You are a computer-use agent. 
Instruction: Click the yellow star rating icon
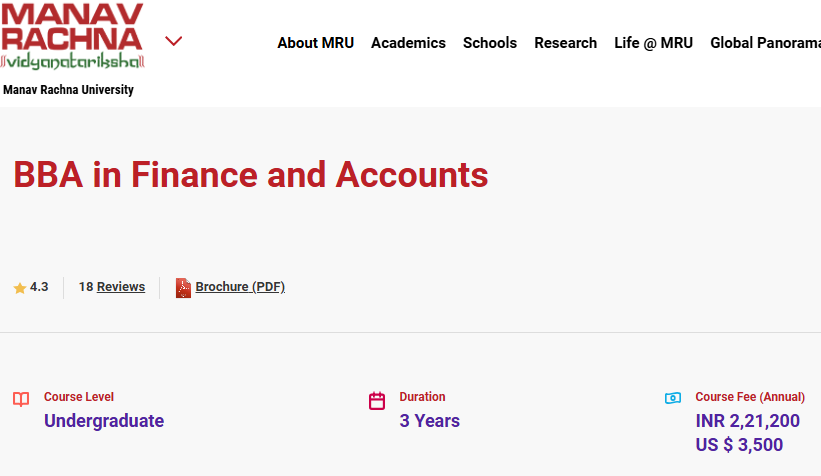pos(20,288)
